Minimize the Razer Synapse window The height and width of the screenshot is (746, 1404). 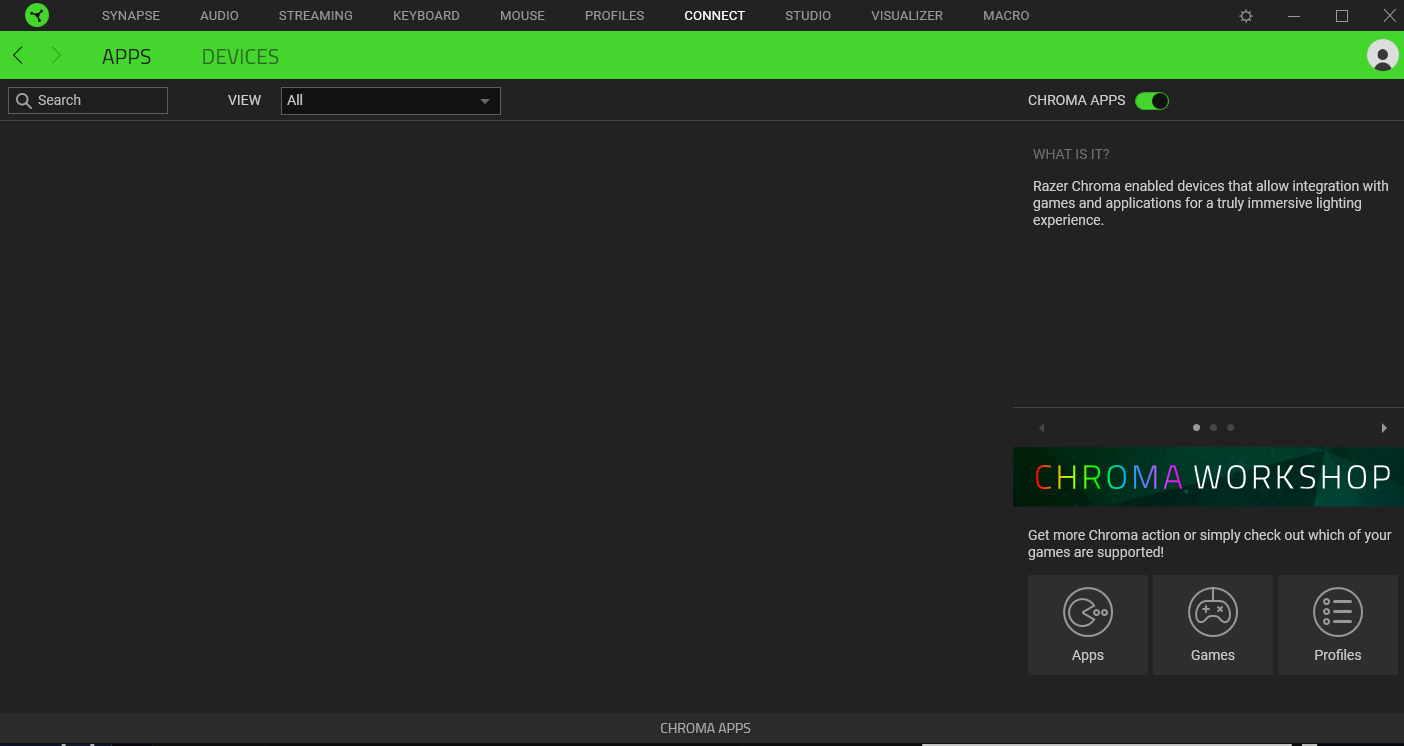pyautogui.click(x=1294, y=16)
